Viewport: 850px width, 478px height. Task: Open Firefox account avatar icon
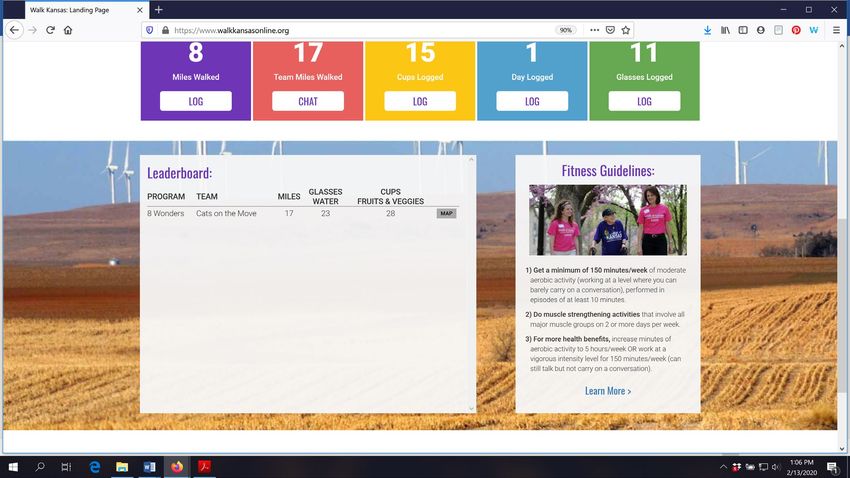click(761, 30)
